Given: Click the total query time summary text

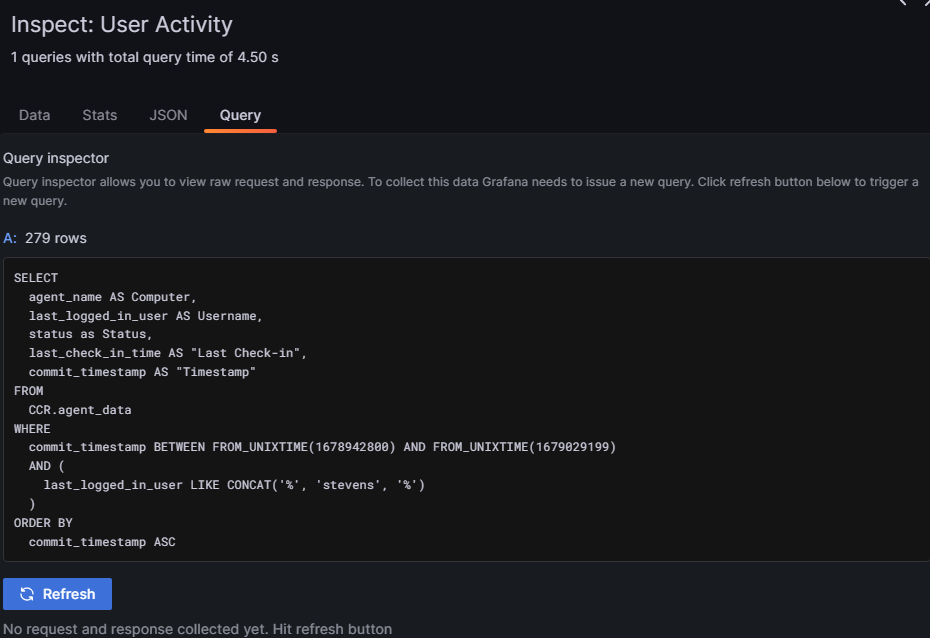Looking at the screenshot, I should pyautogui.click(x=144, y=57).
